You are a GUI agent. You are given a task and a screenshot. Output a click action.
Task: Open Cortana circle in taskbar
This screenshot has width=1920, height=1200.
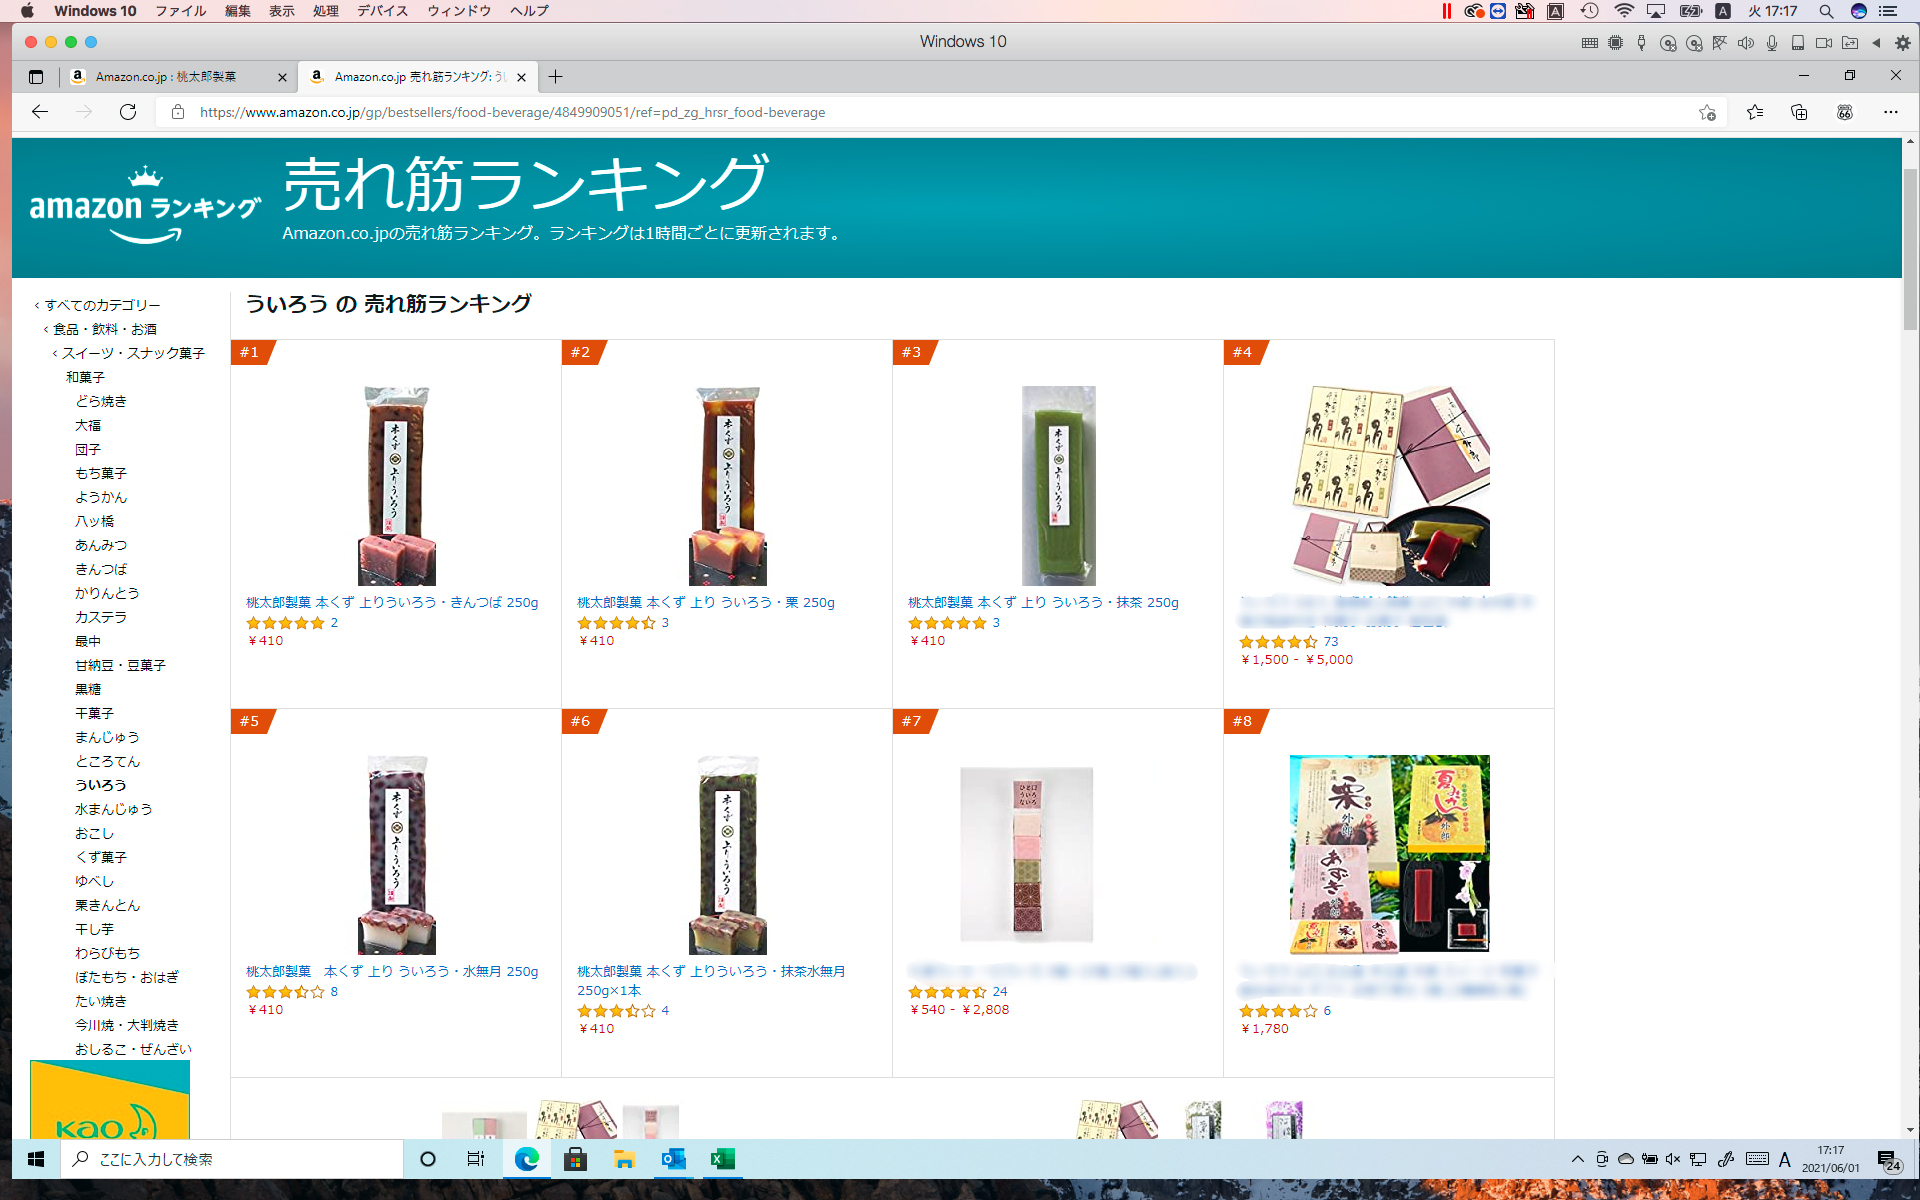click(428, 1159)
